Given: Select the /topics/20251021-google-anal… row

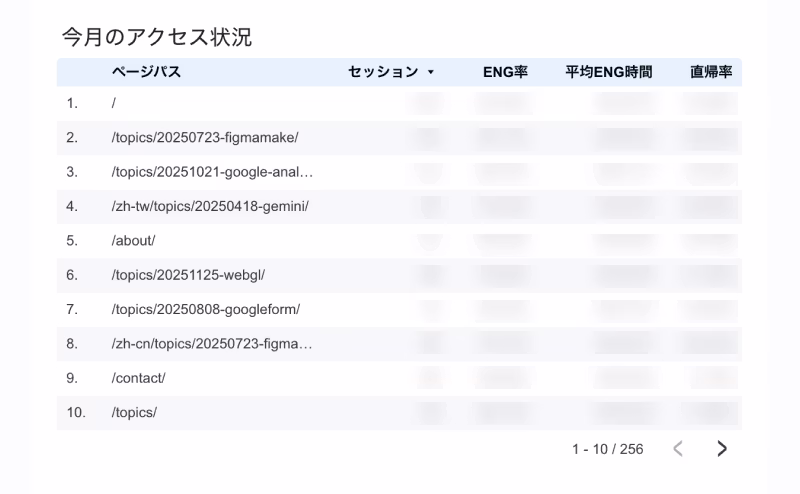Looking at the screenshot, I should [x=212, y=172].
